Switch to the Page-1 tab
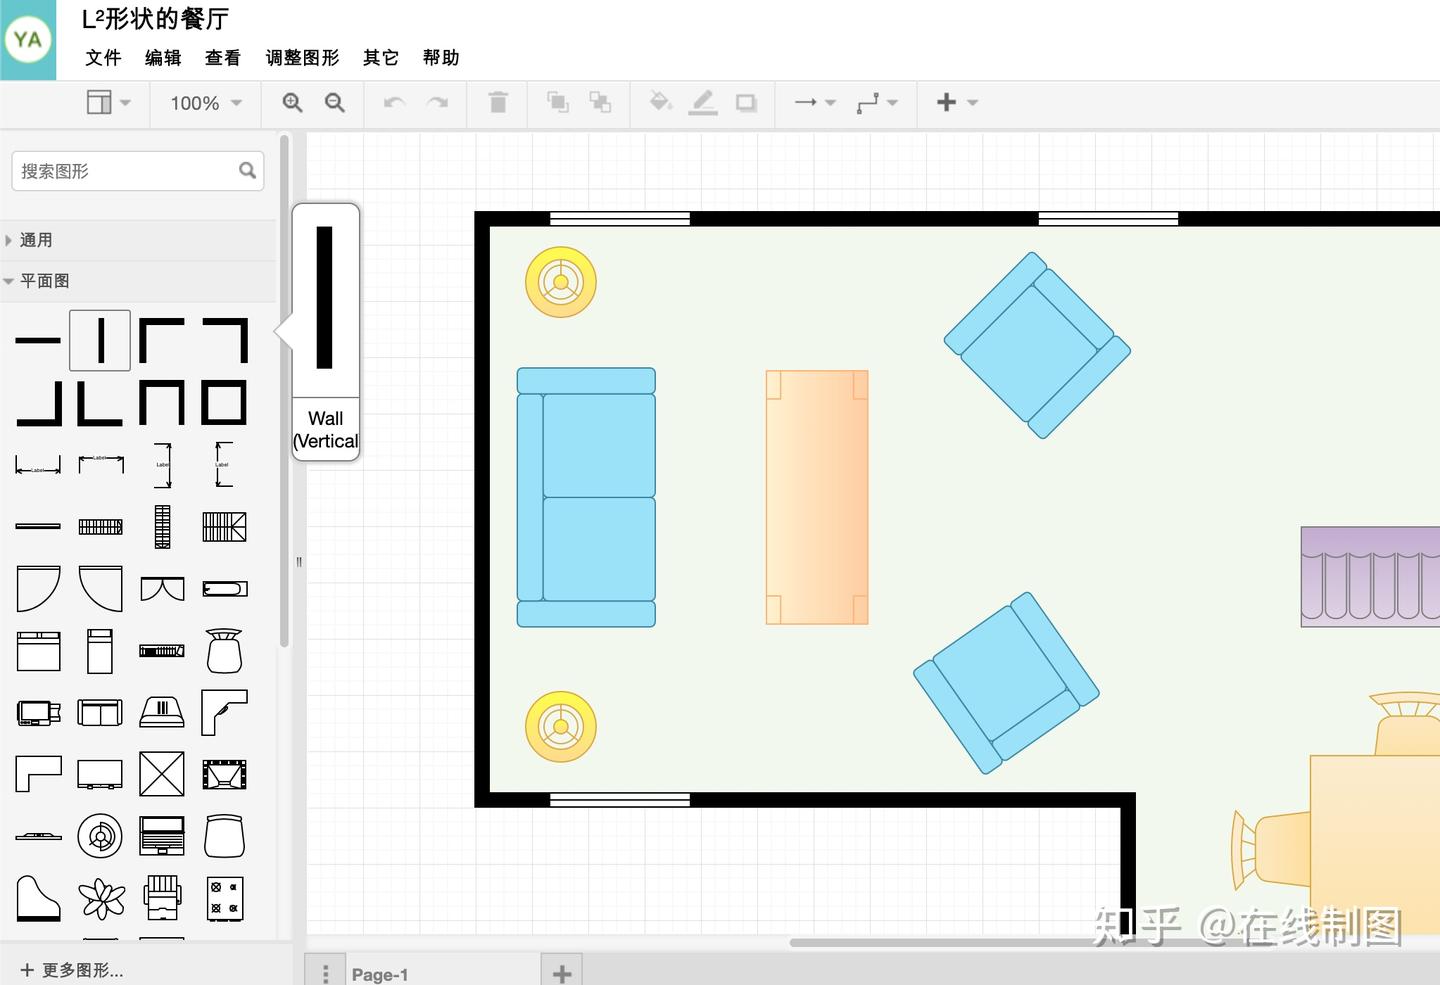The width and height of the screenshot is (1440, 985). pos(380,974)
